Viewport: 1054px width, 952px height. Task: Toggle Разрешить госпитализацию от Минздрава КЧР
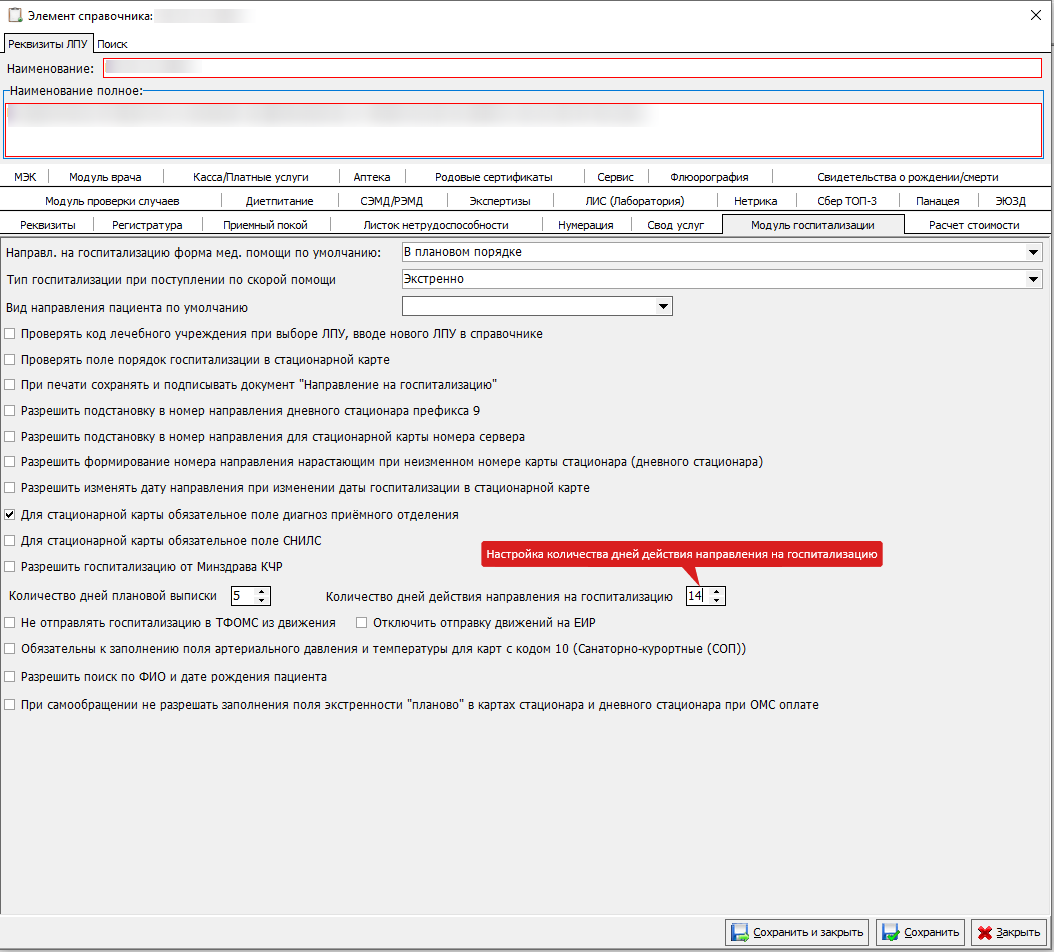(x=9, y=567)
